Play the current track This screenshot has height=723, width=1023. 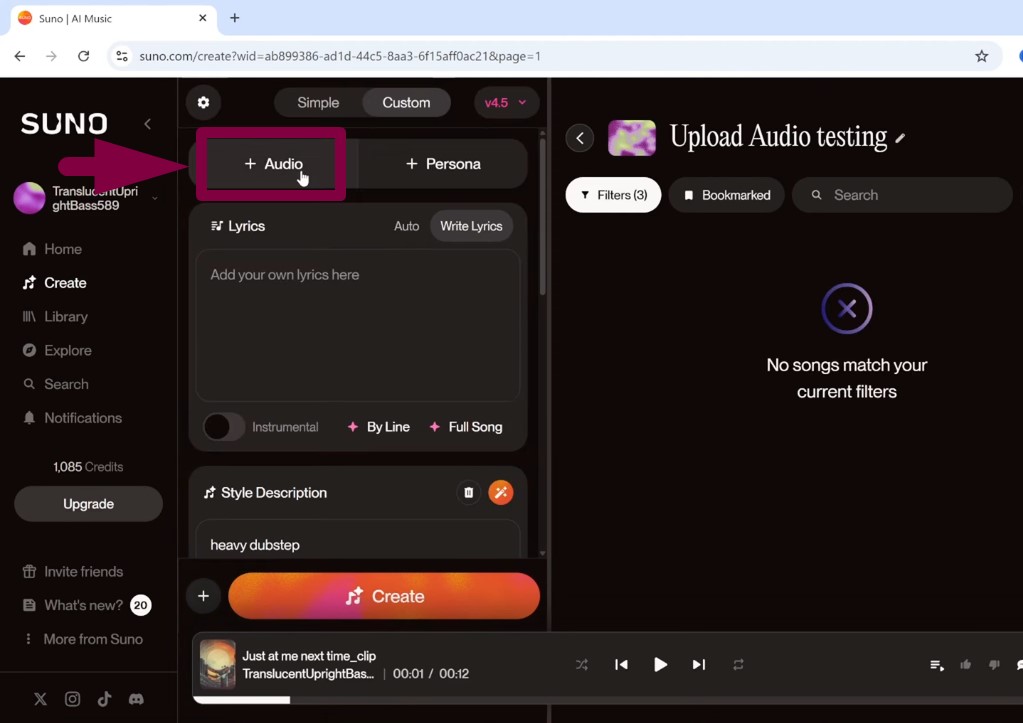660,665
